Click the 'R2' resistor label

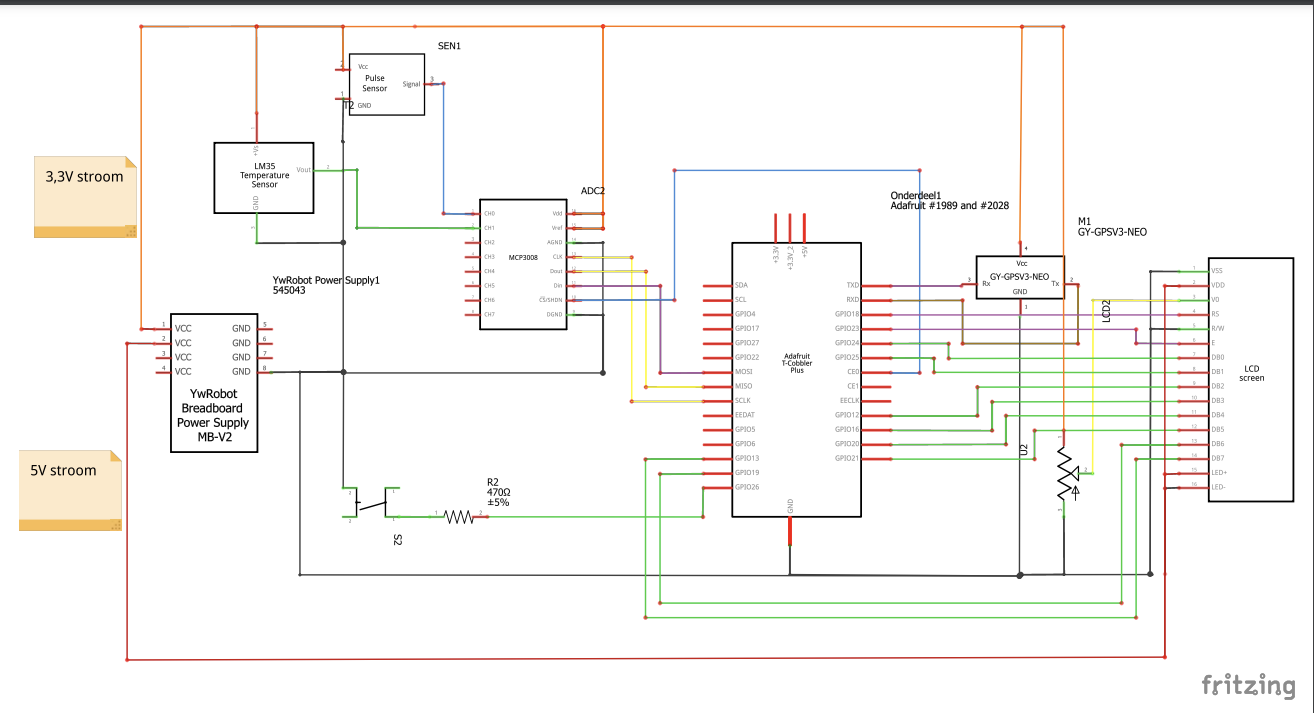click(493, 481)
